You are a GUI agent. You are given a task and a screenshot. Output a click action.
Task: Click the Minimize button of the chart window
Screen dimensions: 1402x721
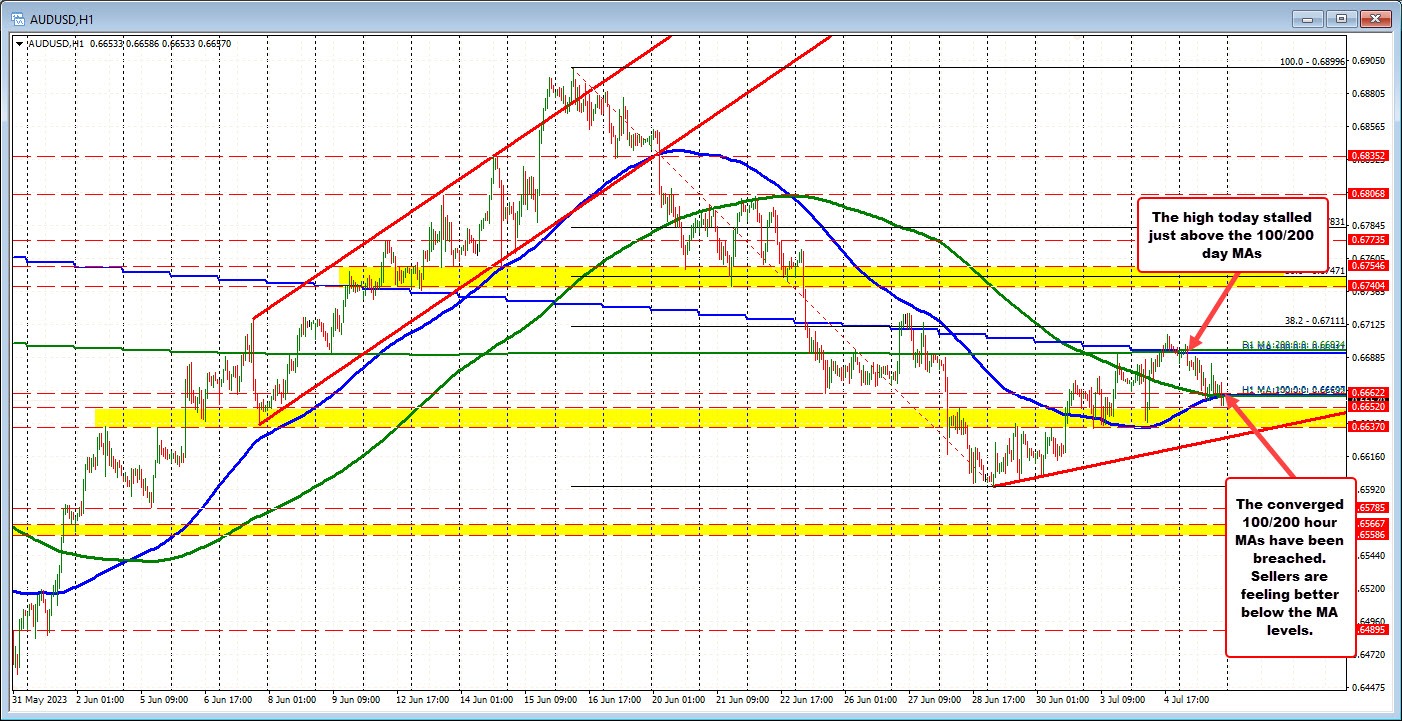(x=1307, y=17)
